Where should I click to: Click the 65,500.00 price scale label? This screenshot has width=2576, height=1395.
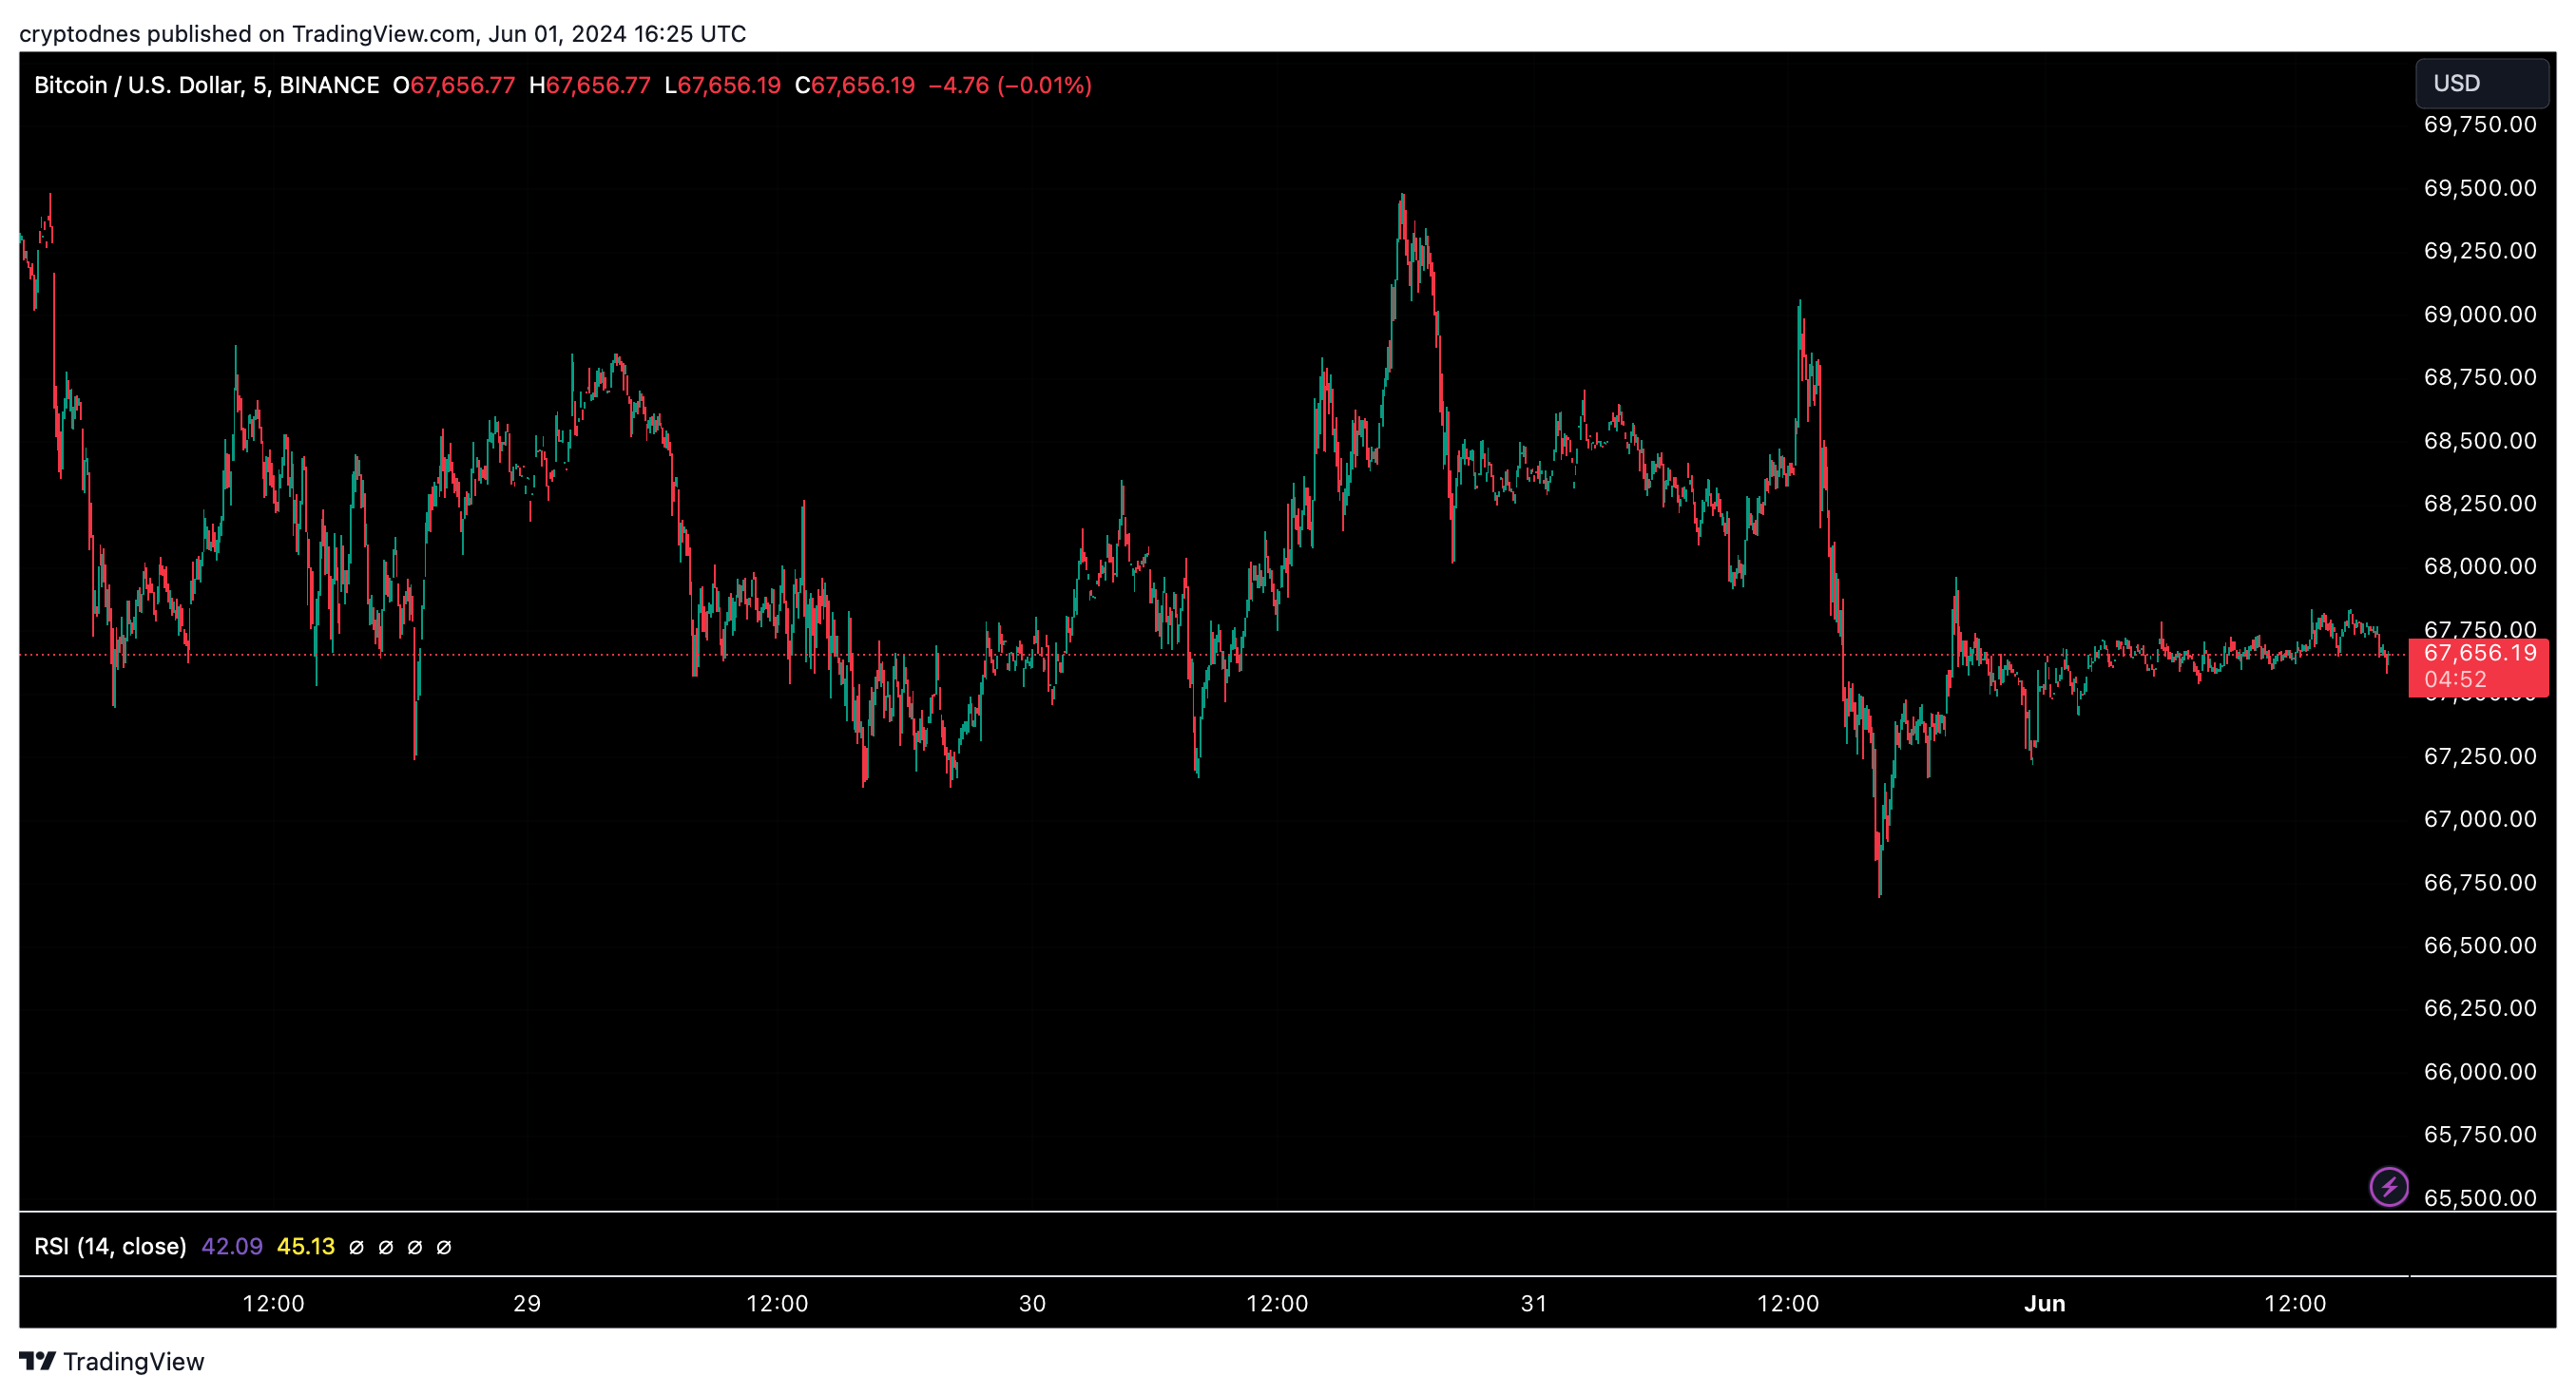click(x=2479, y=1197)
